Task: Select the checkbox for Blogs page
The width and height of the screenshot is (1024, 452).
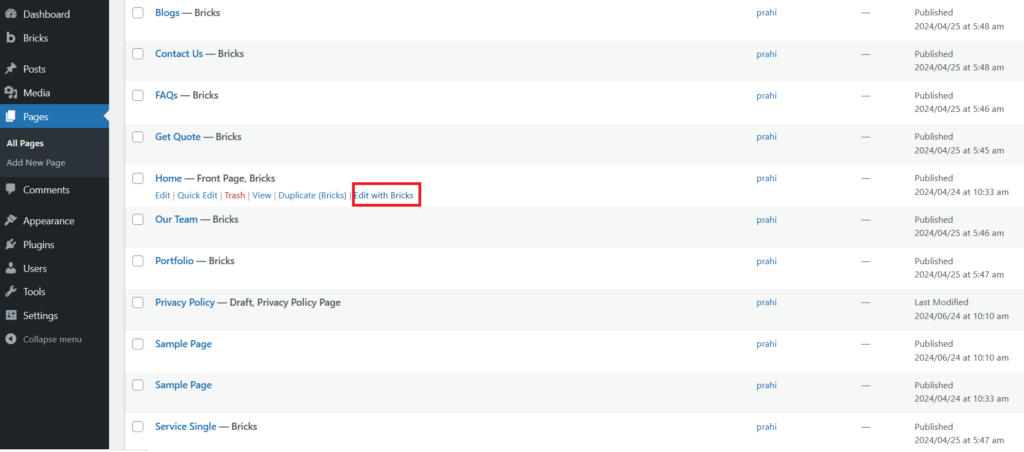Action: 138,12
